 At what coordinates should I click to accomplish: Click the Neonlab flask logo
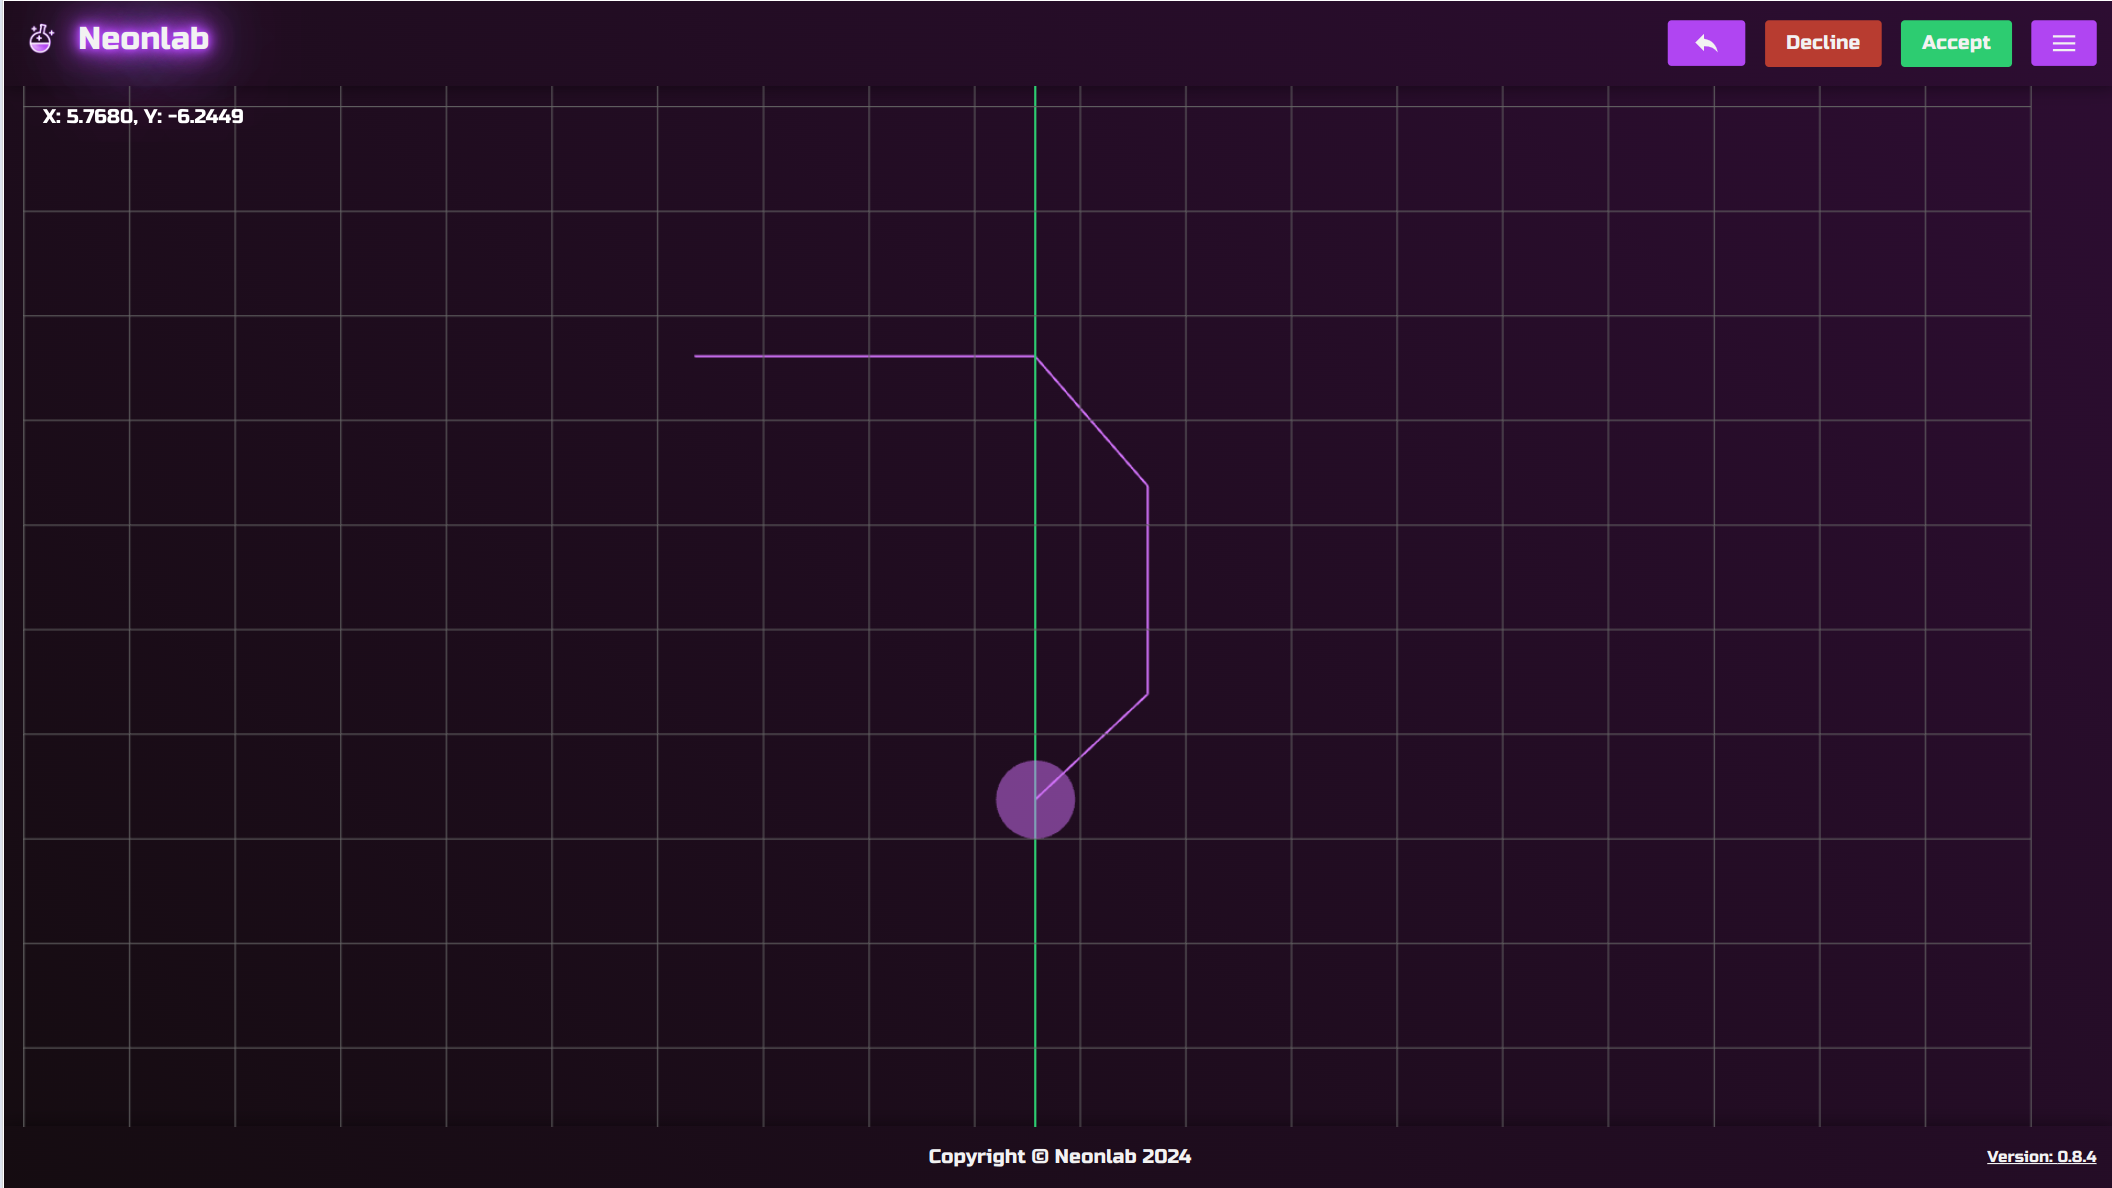pos(41,38)
